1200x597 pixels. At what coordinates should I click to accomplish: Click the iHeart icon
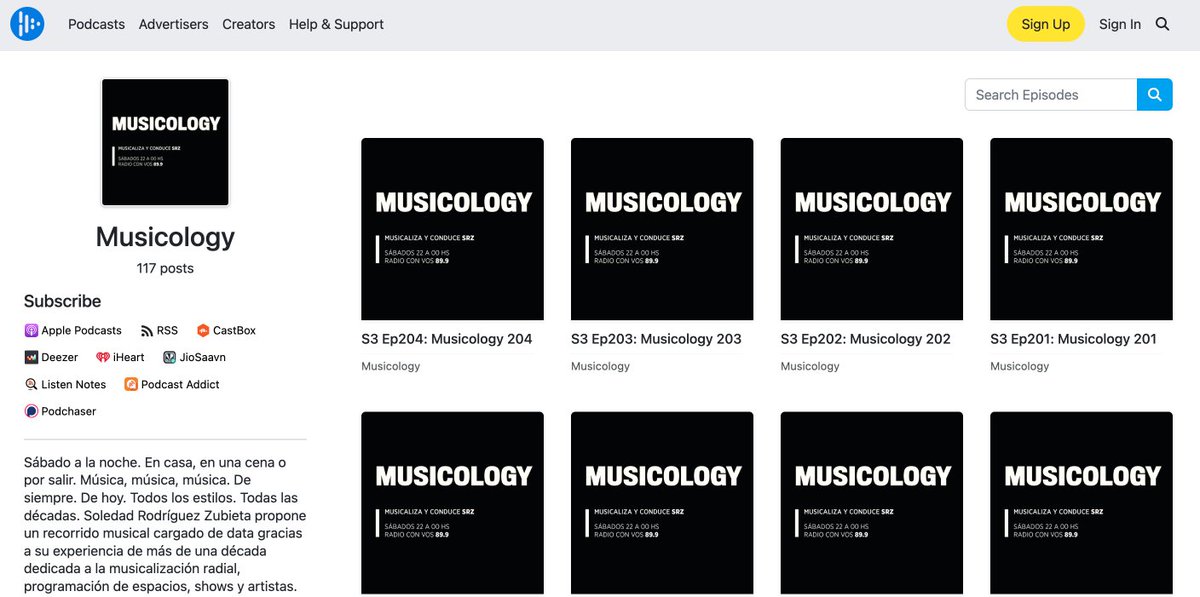(x=102, y=357)
